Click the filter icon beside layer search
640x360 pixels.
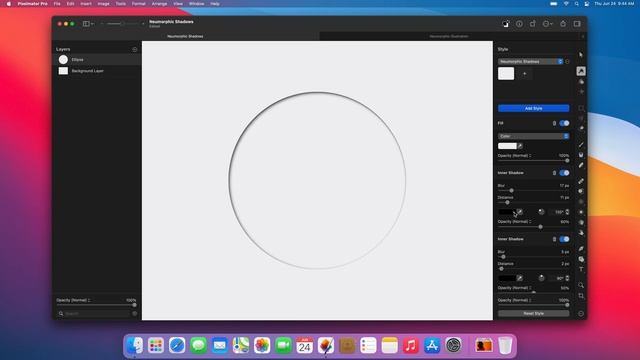(x=135, y=313)
